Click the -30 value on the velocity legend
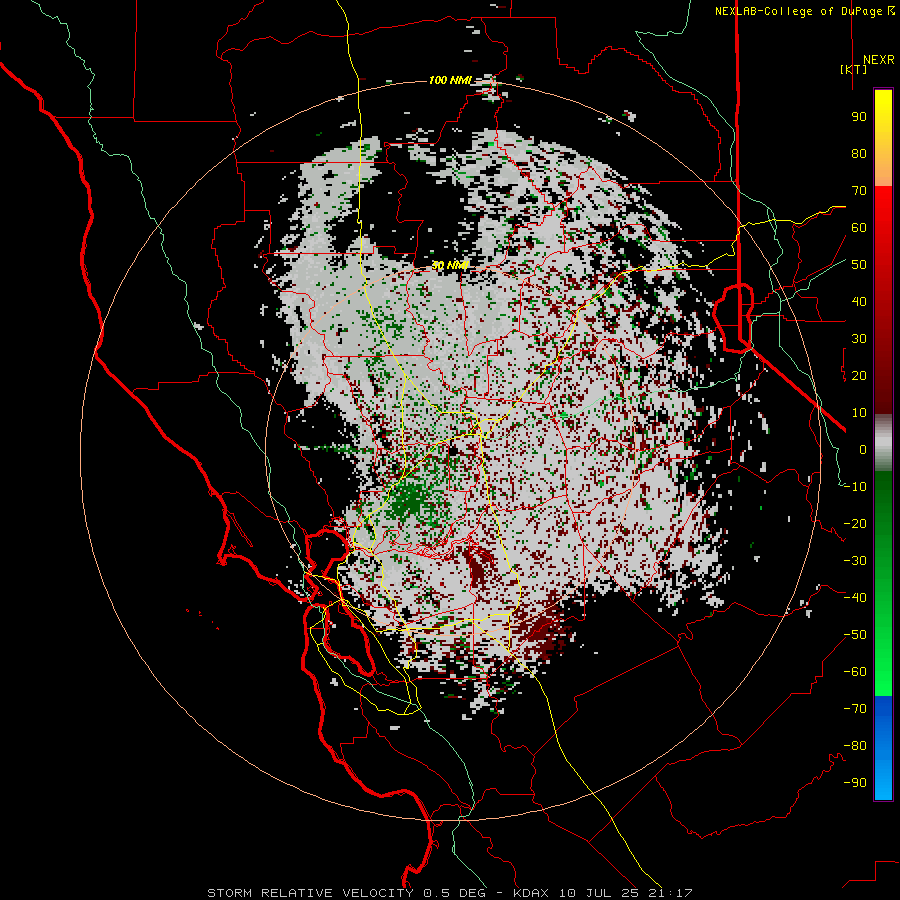 tap(855, 561)
